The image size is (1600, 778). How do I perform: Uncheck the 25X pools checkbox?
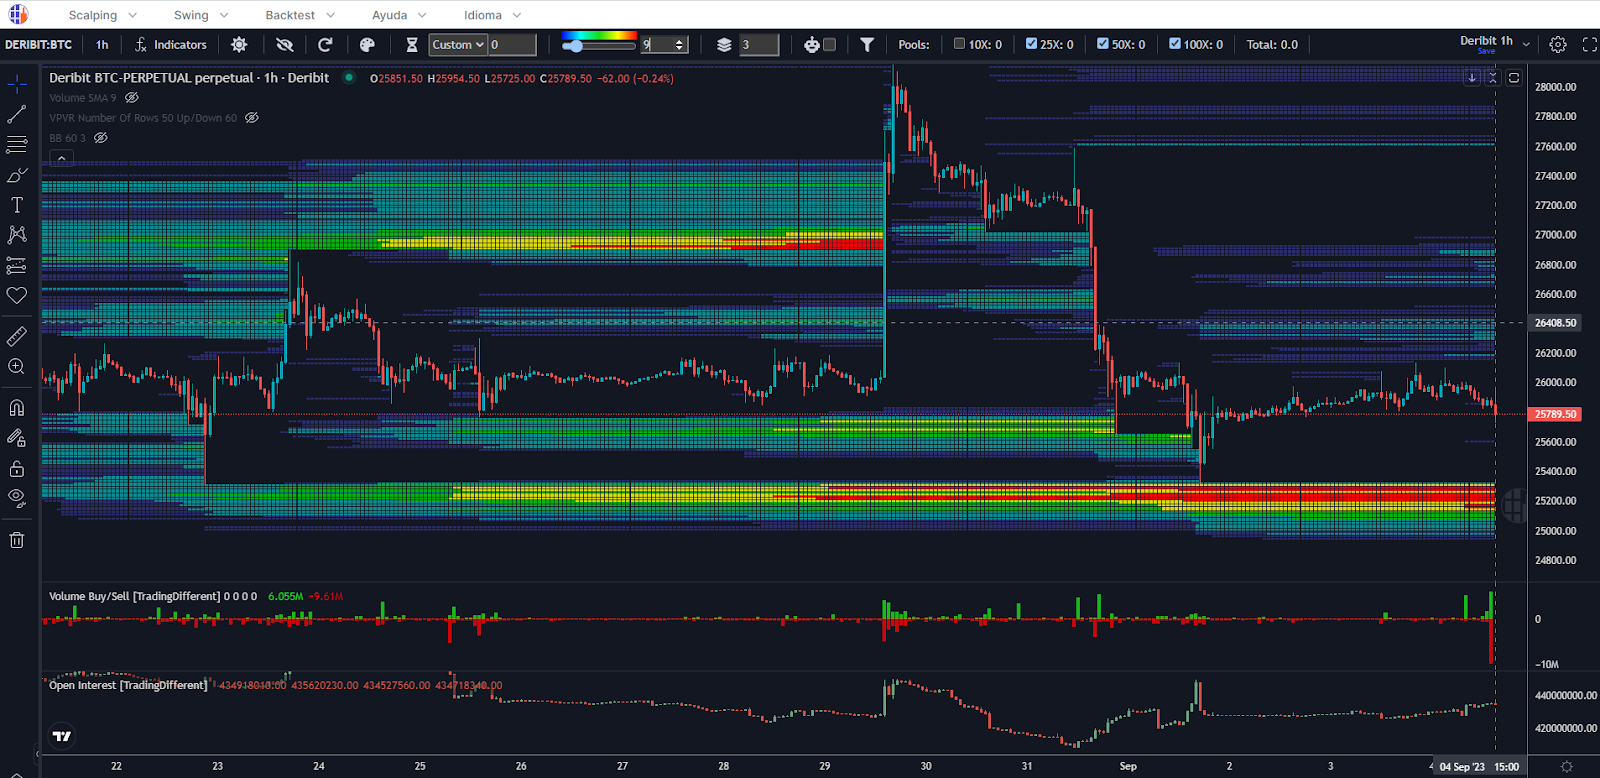[x=1031, y=44]
